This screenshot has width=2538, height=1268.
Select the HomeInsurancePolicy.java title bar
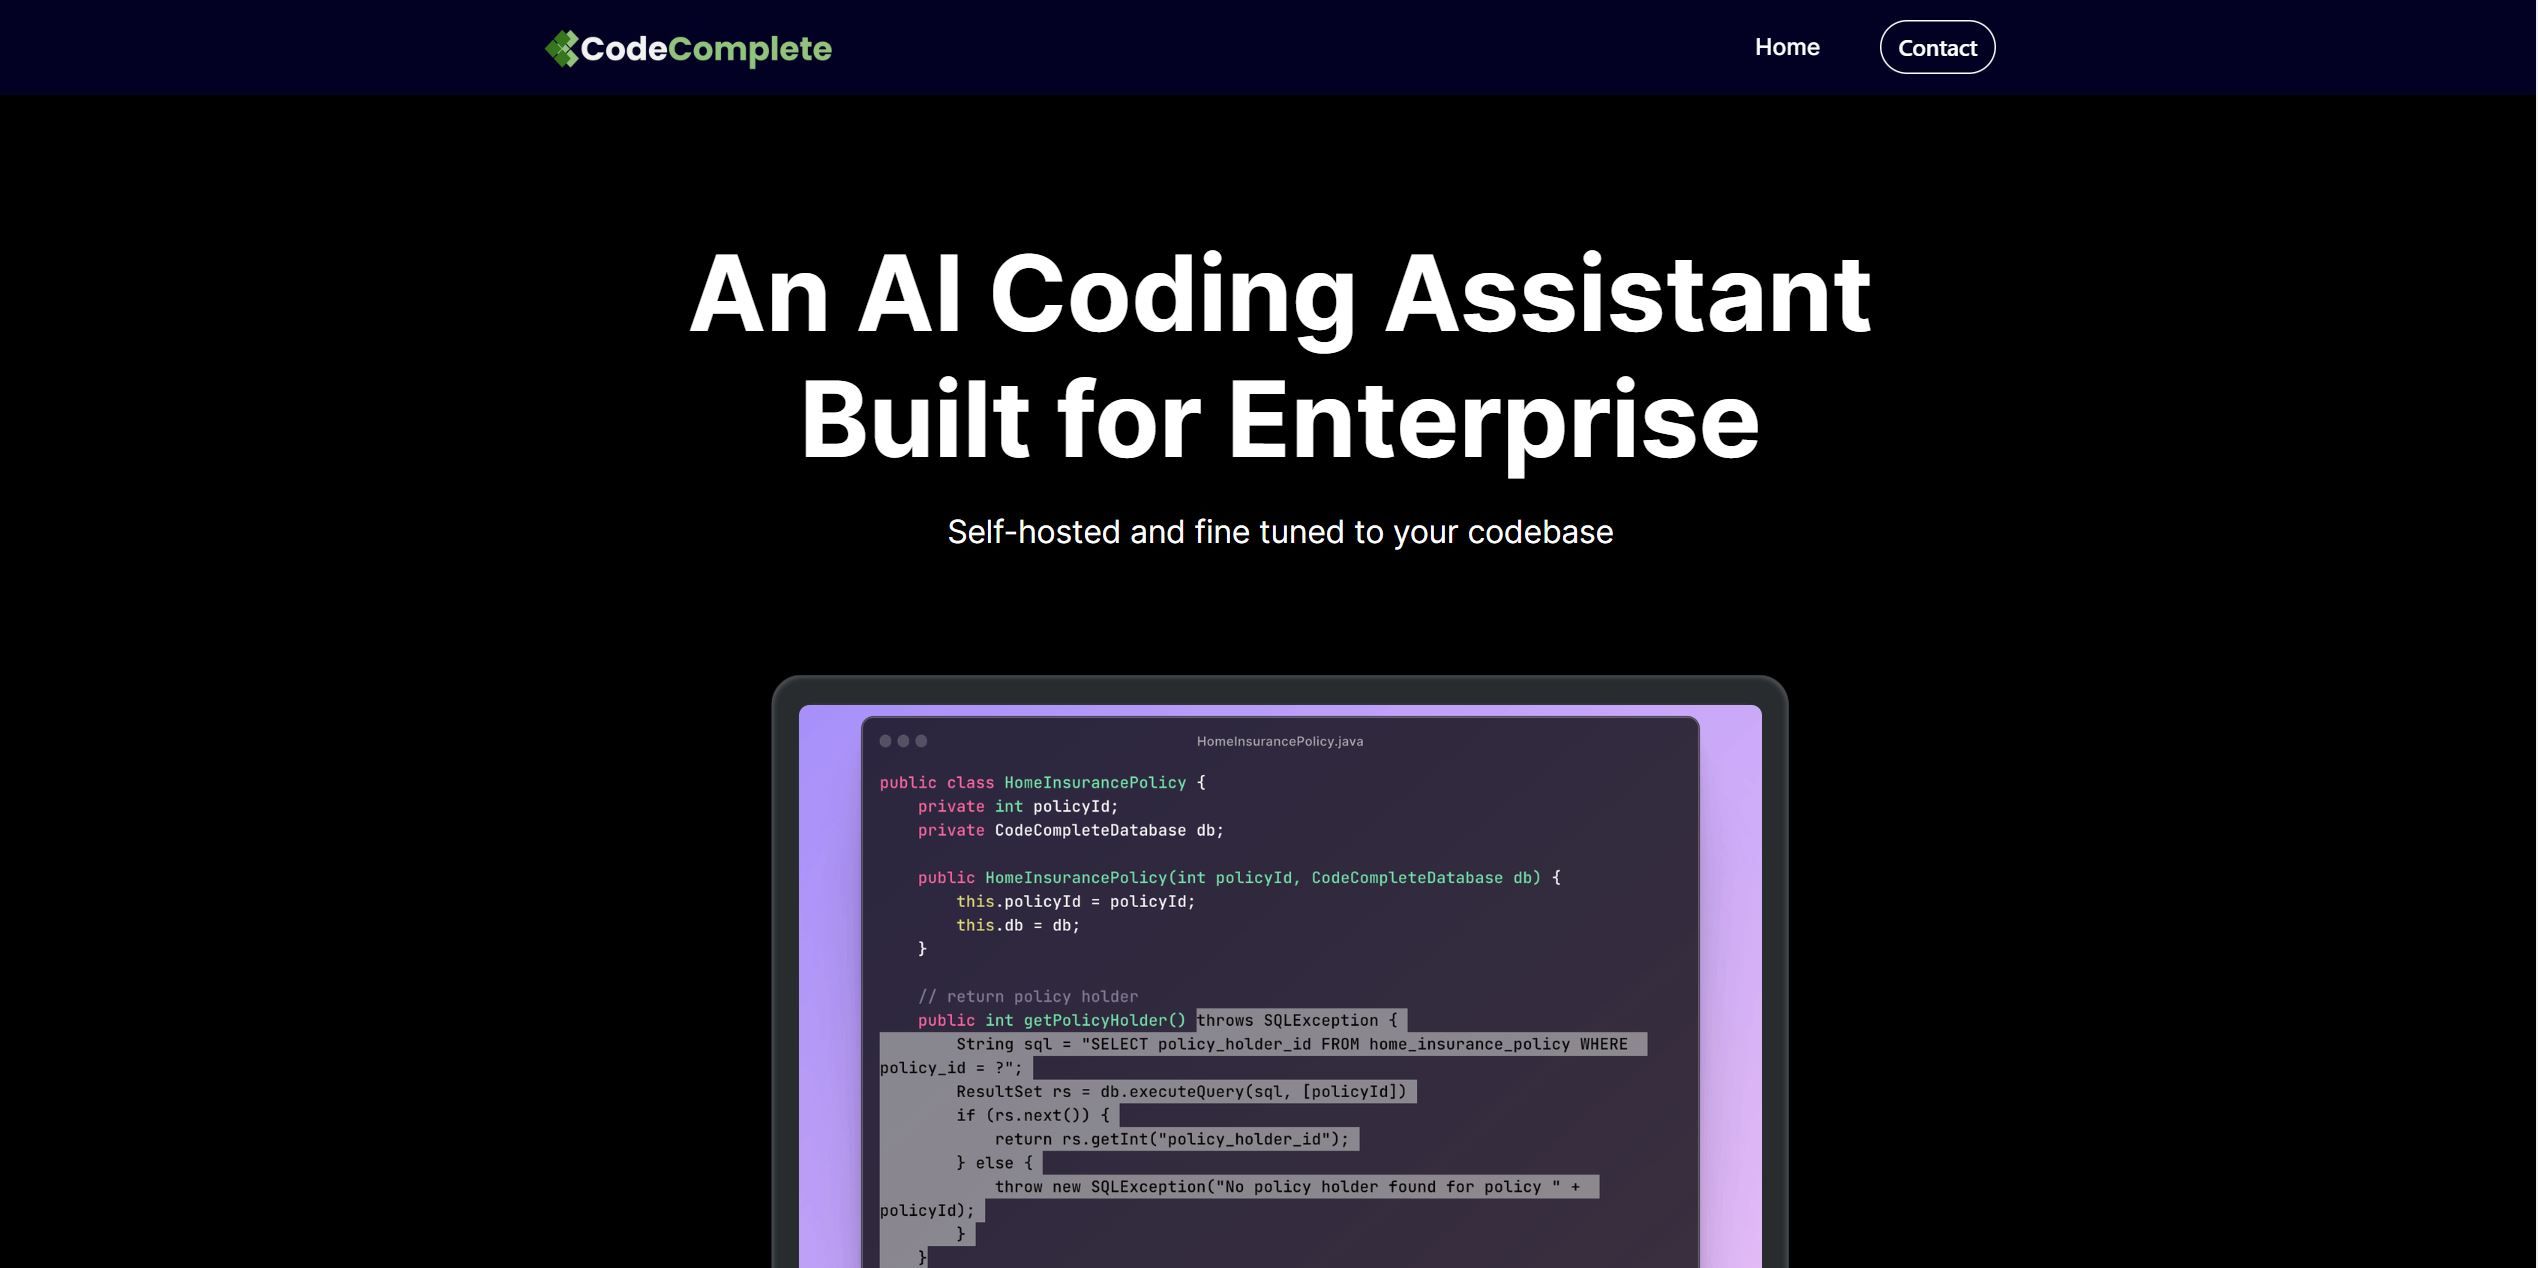(1279, 741)
